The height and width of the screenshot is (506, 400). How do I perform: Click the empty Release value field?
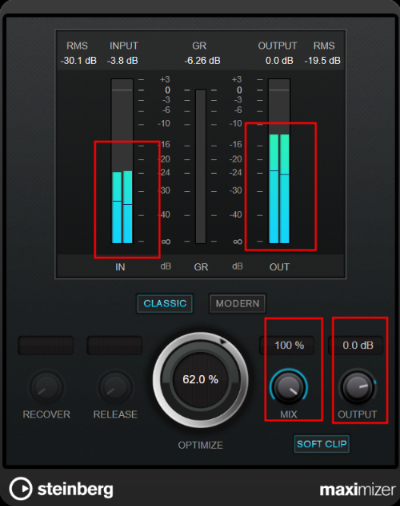(115, 345)
